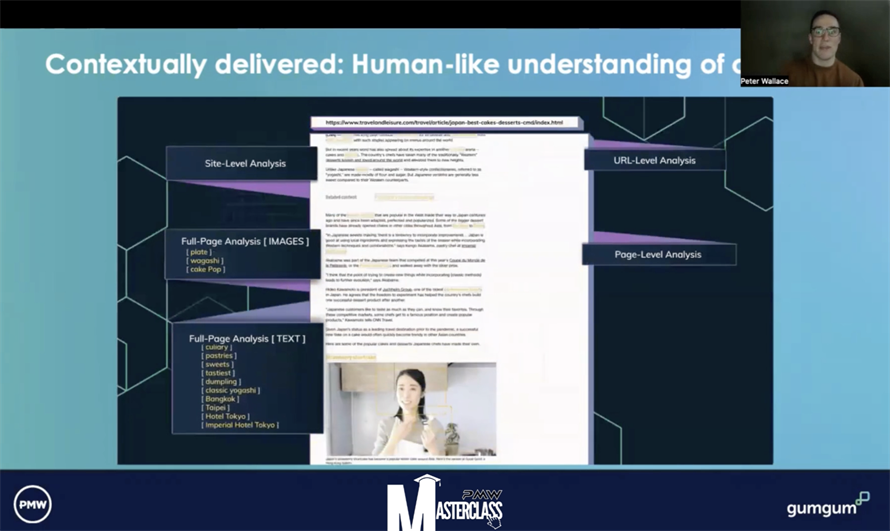Select the [ wagashi ] image tag
This screenshot has height=531, width=890.
point(207,260)
